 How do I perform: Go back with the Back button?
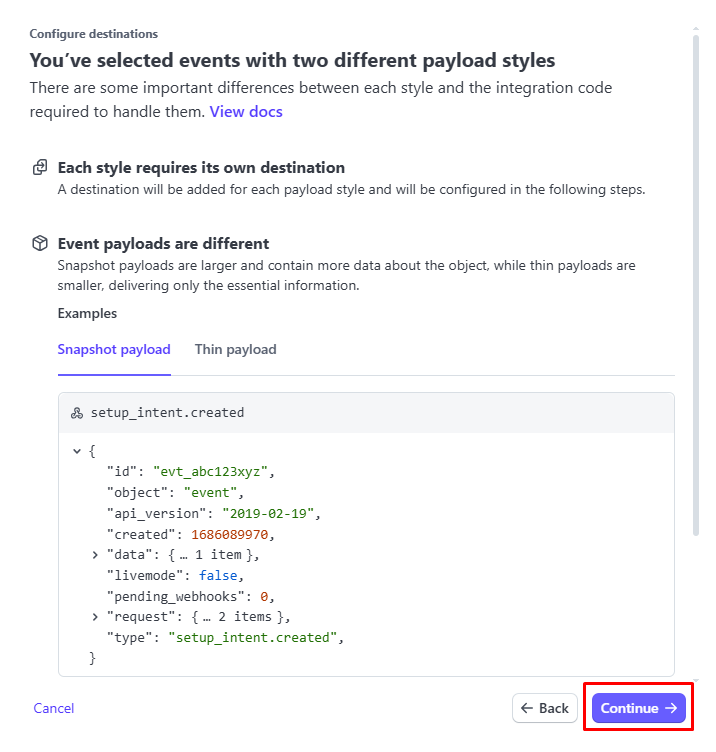coord(545,708)
